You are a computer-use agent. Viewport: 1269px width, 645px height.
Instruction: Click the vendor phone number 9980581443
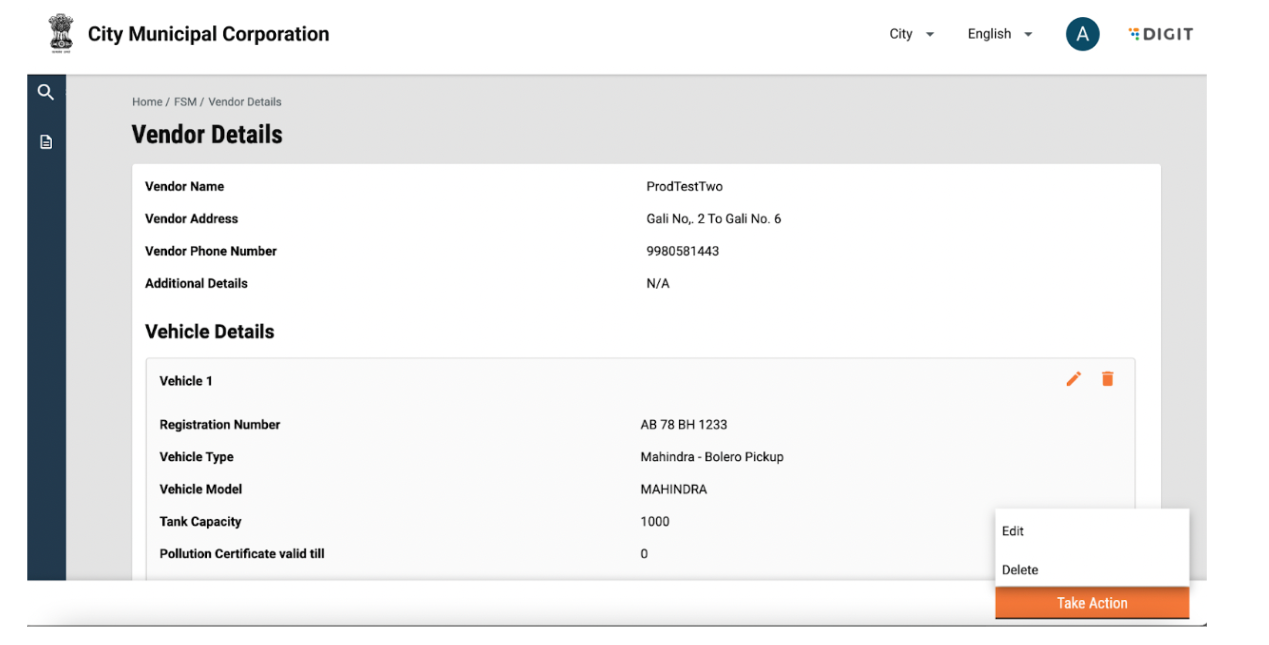pyautogui.click(x=682, y=251)
